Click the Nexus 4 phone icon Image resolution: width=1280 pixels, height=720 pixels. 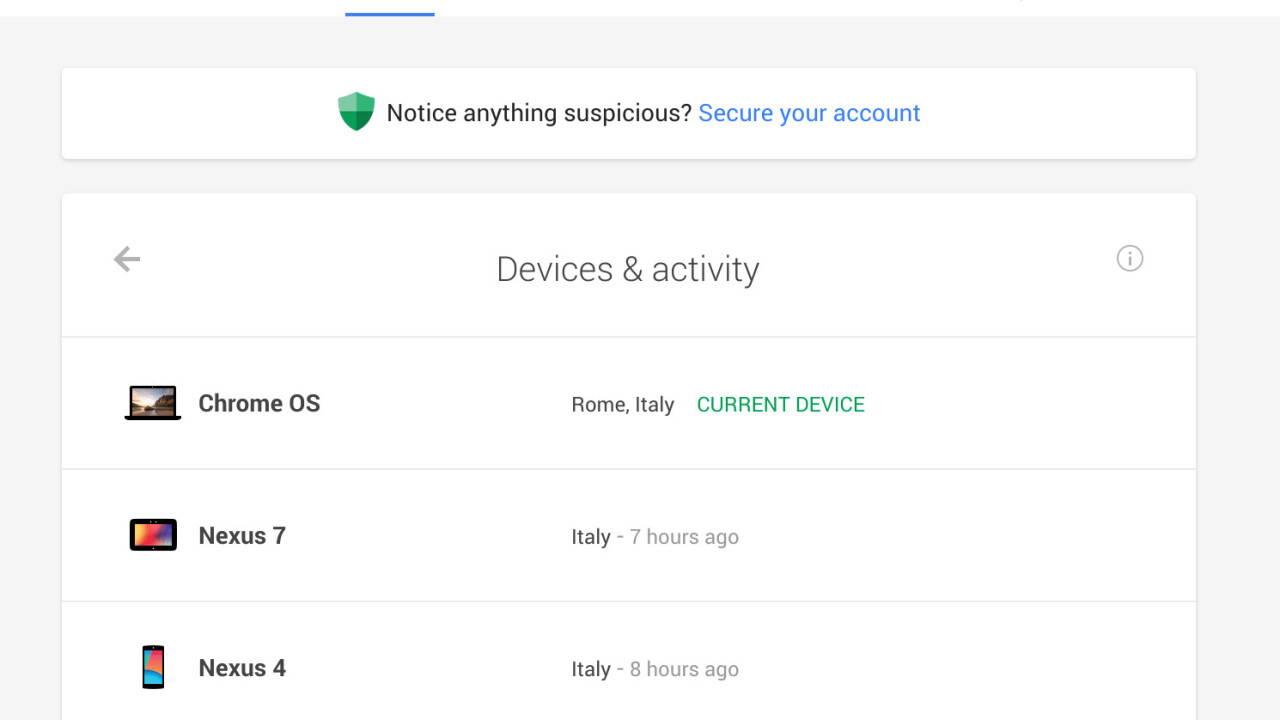click(153, 667)
